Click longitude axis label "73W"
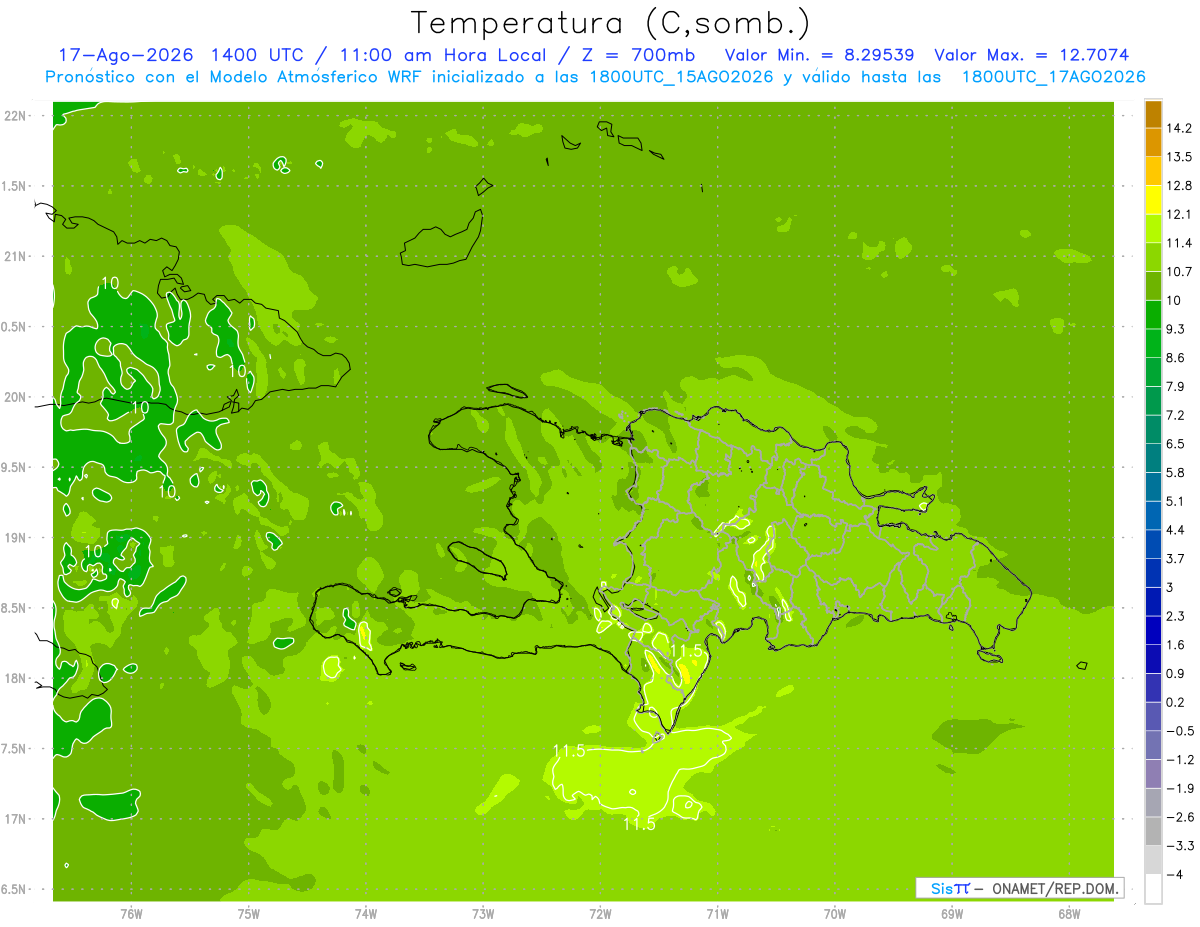 [483, 914]
